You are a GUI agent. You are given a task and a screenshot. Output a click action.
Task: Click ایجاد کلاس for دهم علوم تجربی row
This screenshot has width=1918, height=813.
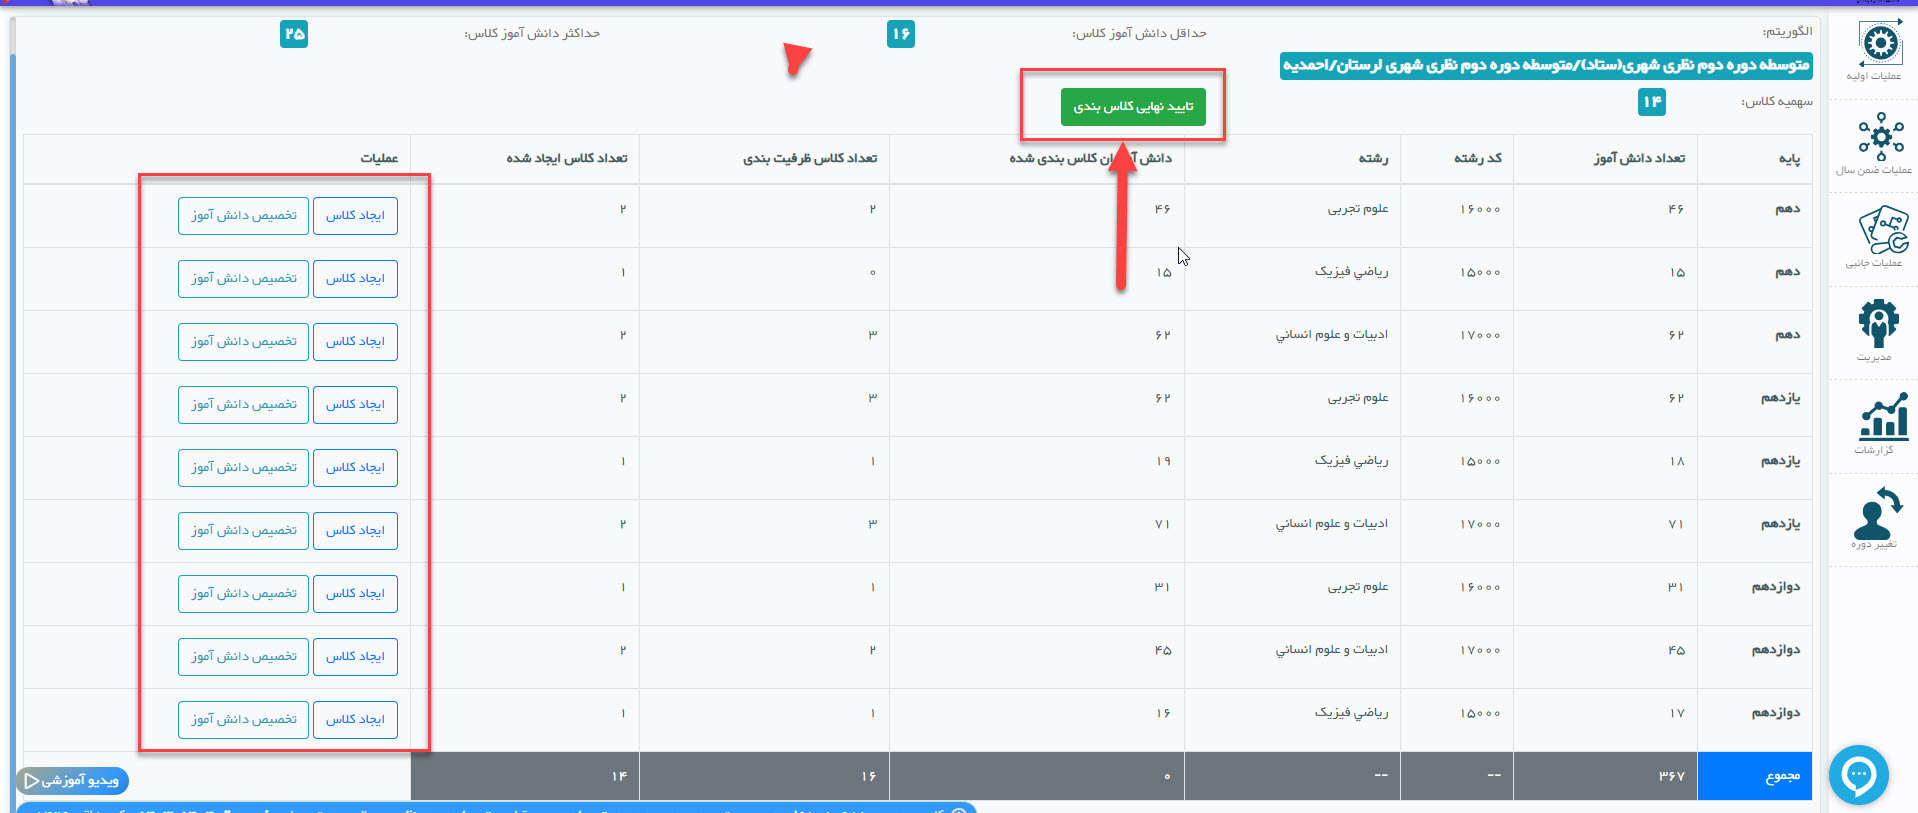point(355,216)
